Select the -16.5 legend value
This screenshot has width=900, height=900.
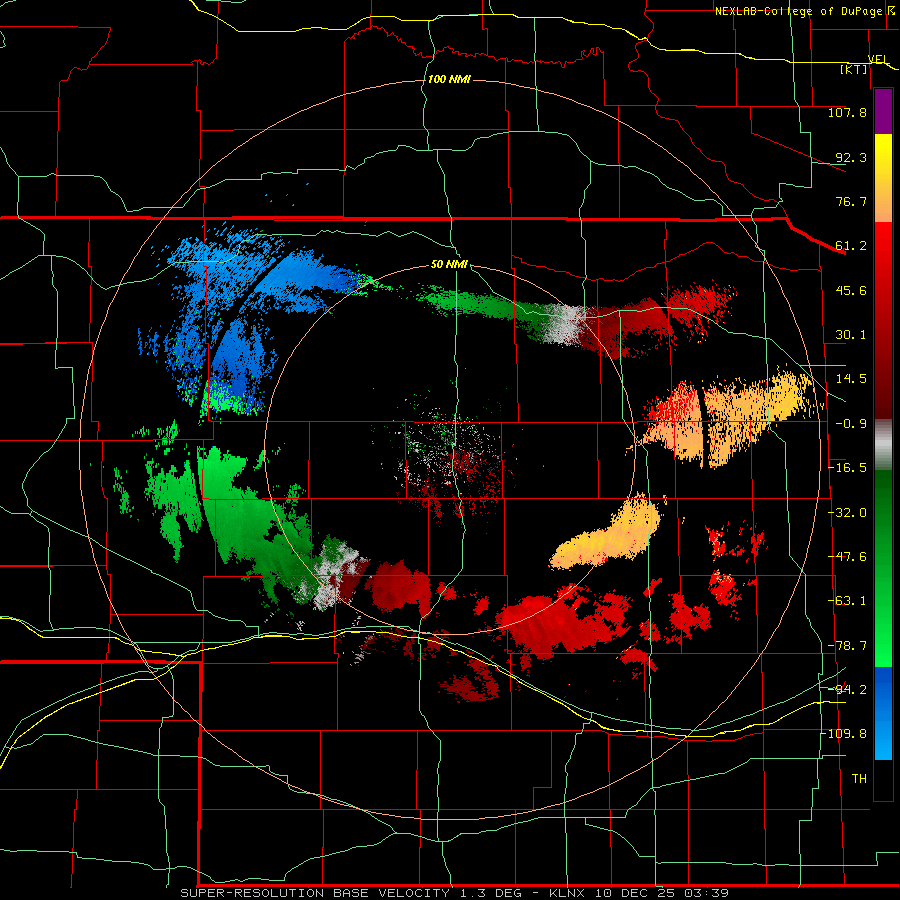(x=847, y=468)
